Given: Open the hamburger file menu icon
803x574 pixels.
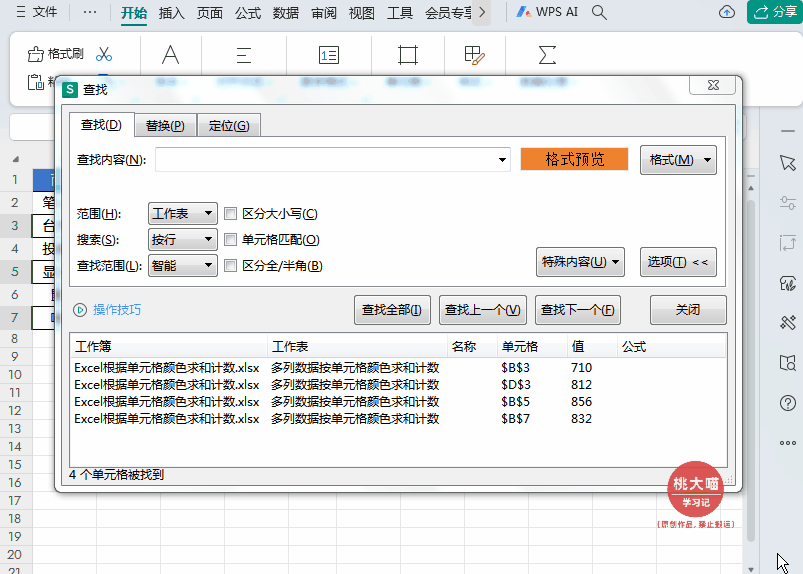Looking at the screenshot, I should tap(20, 12).
